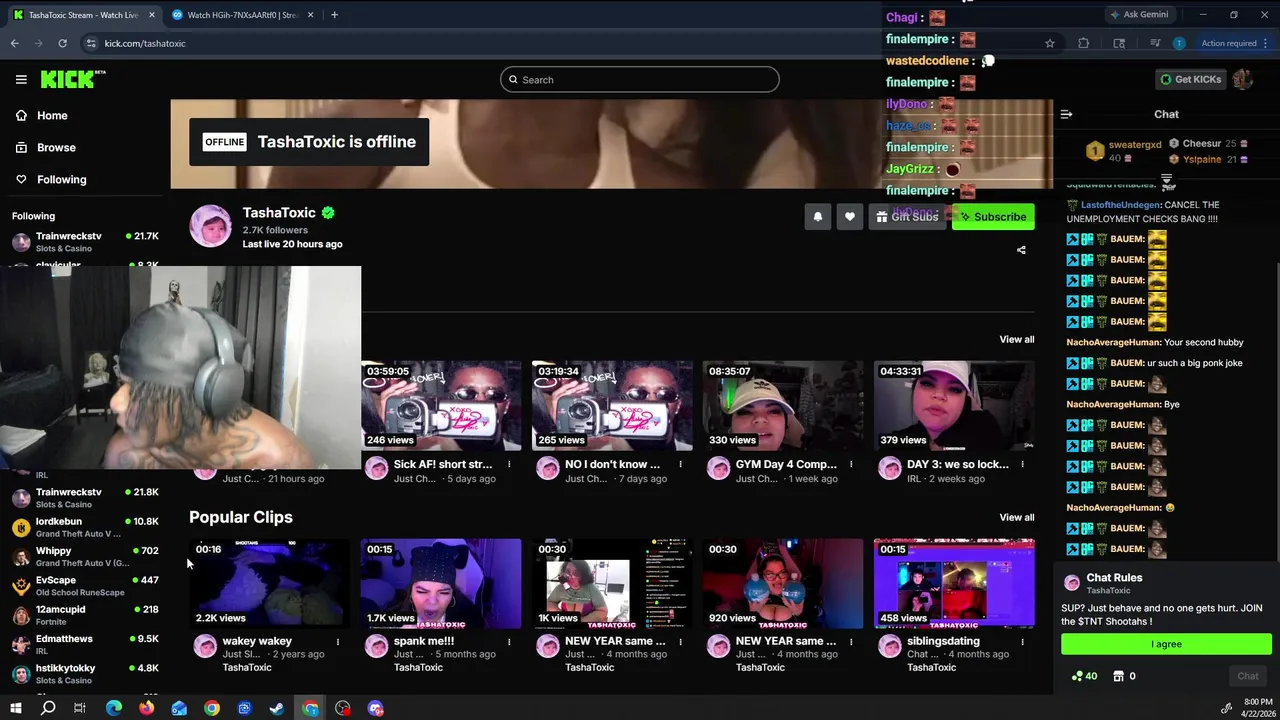
Task: Open Browse in the sidebar
Action: [x=56, y=148]
